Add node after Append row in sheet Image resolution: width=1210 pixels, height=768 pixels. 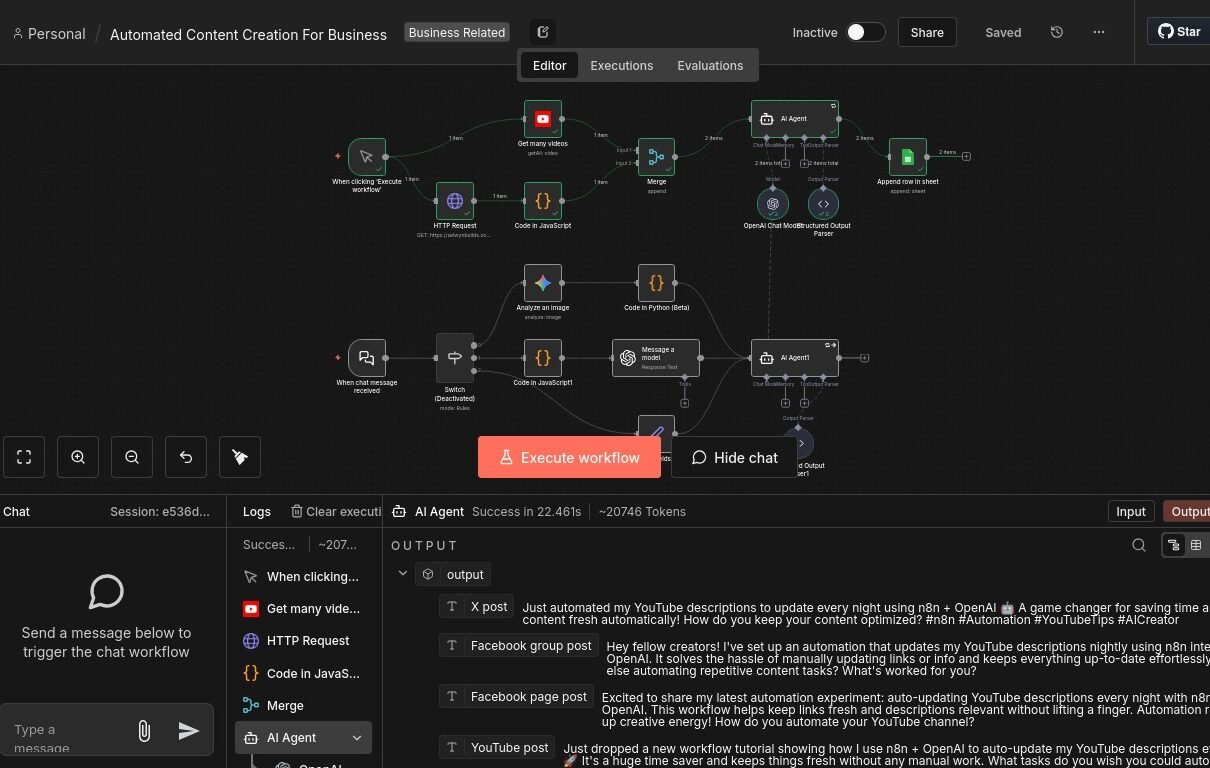966,156
